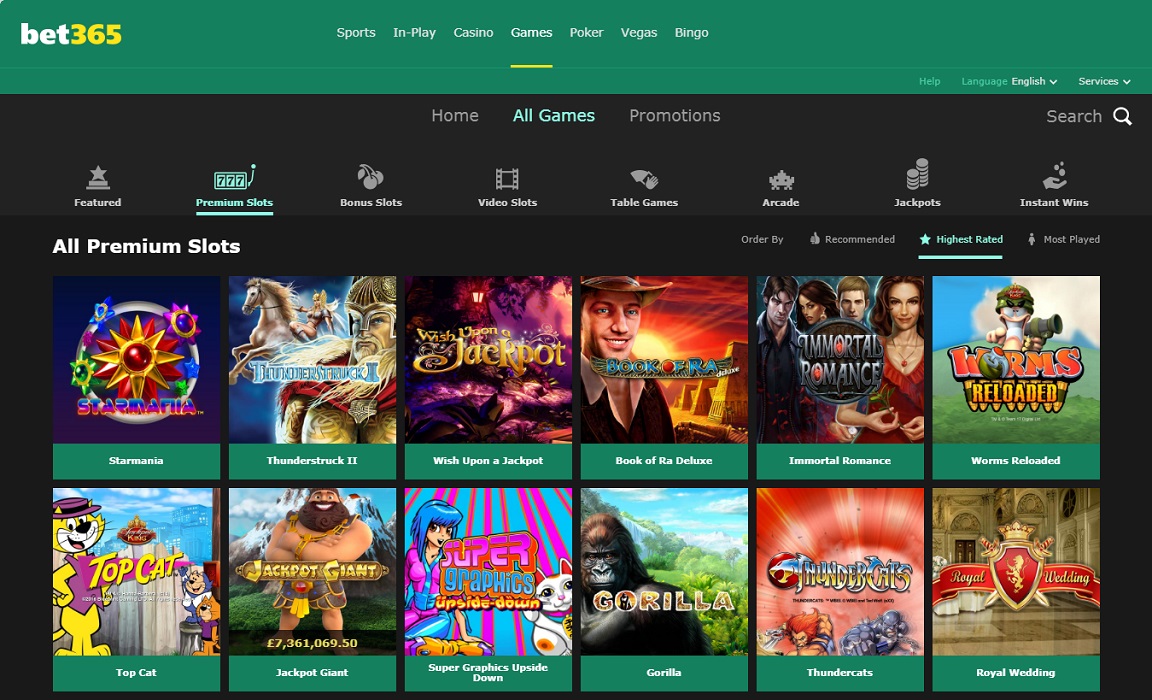Click the Help link

click(x=929, y=82)
